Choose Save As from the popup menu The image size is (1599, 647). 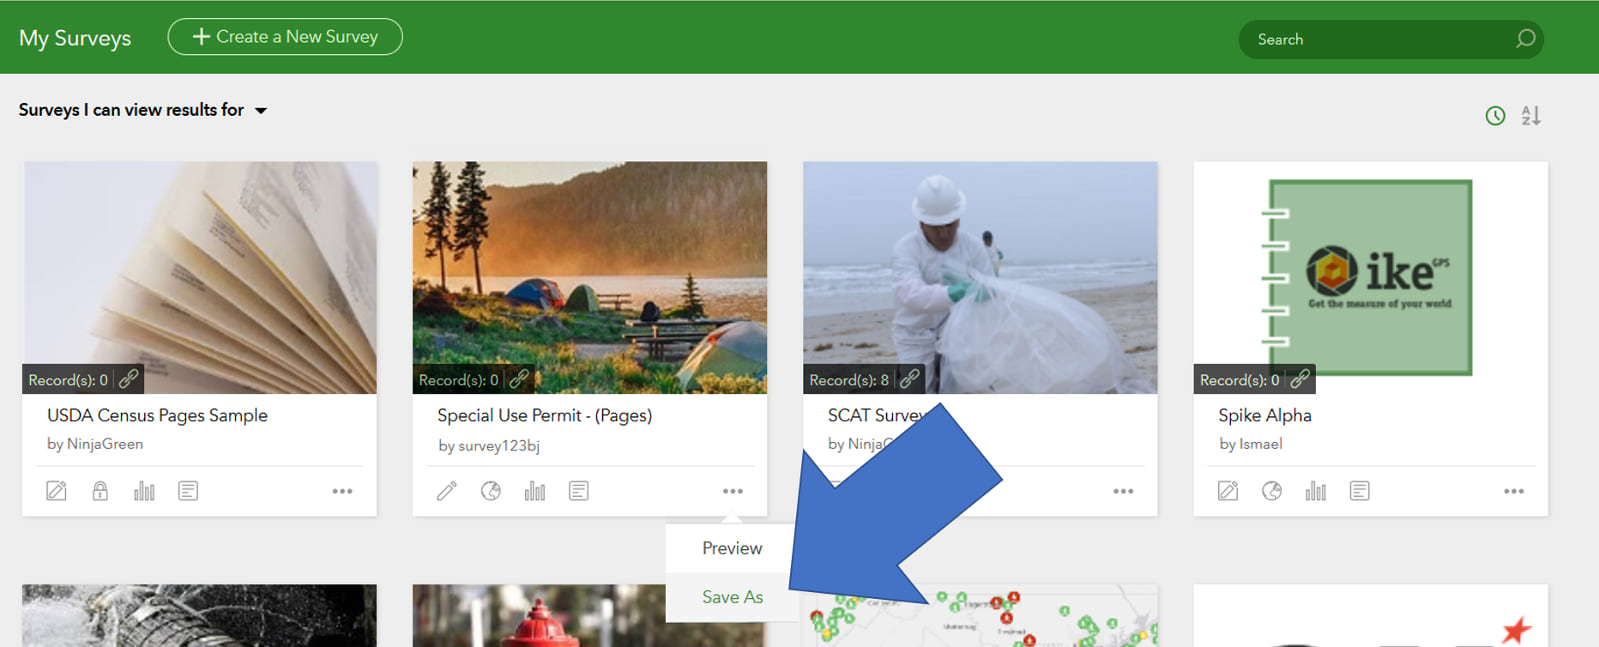point(731,597)
